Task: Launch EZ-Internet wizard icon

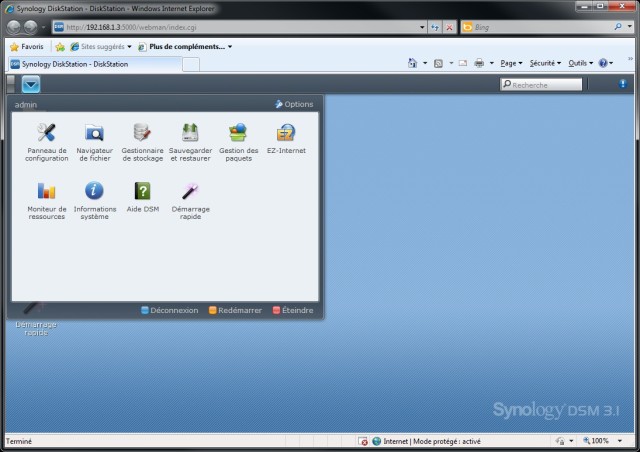Action: click(286, 133)
